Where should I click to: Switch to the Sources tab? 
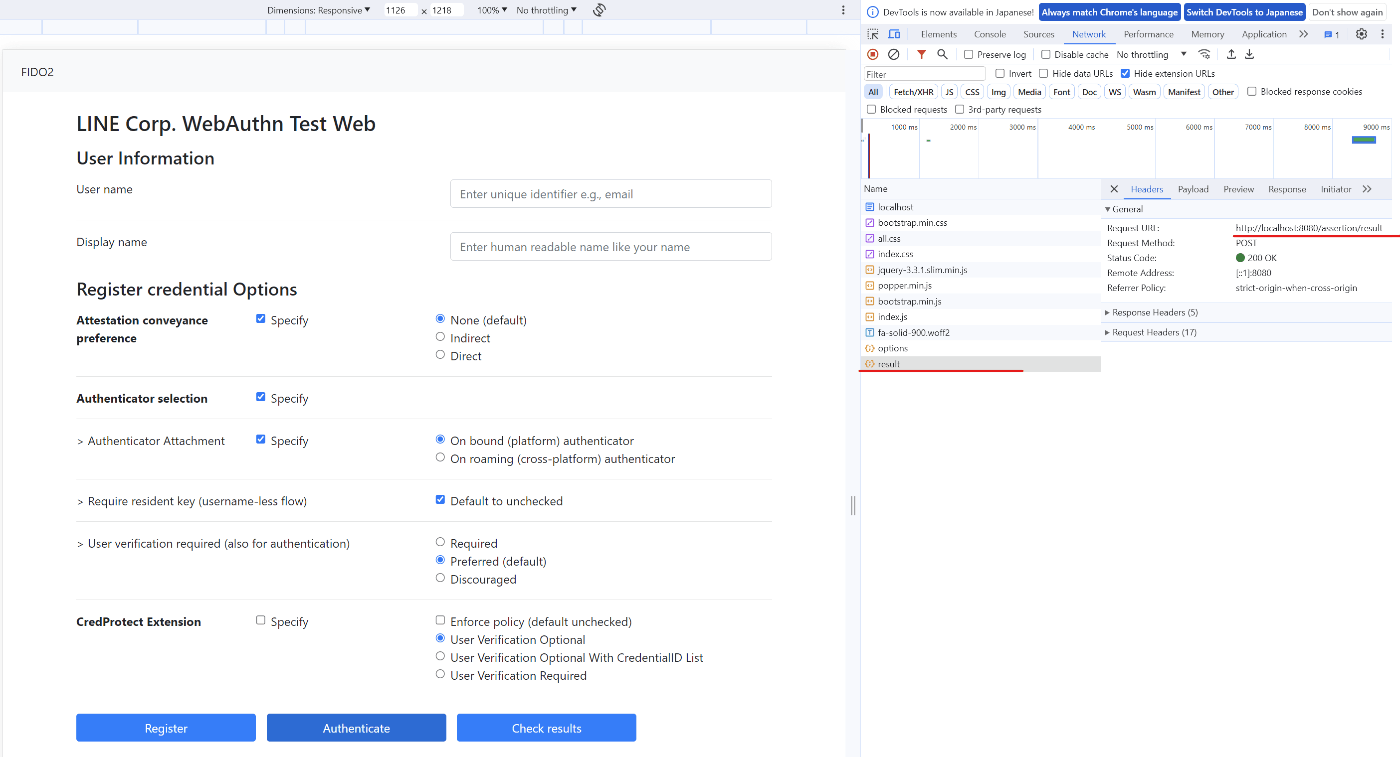tap(1039, 34)
